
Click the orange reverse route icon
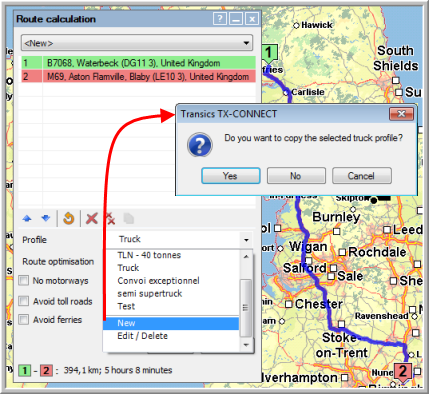click(x=69, y=219)
